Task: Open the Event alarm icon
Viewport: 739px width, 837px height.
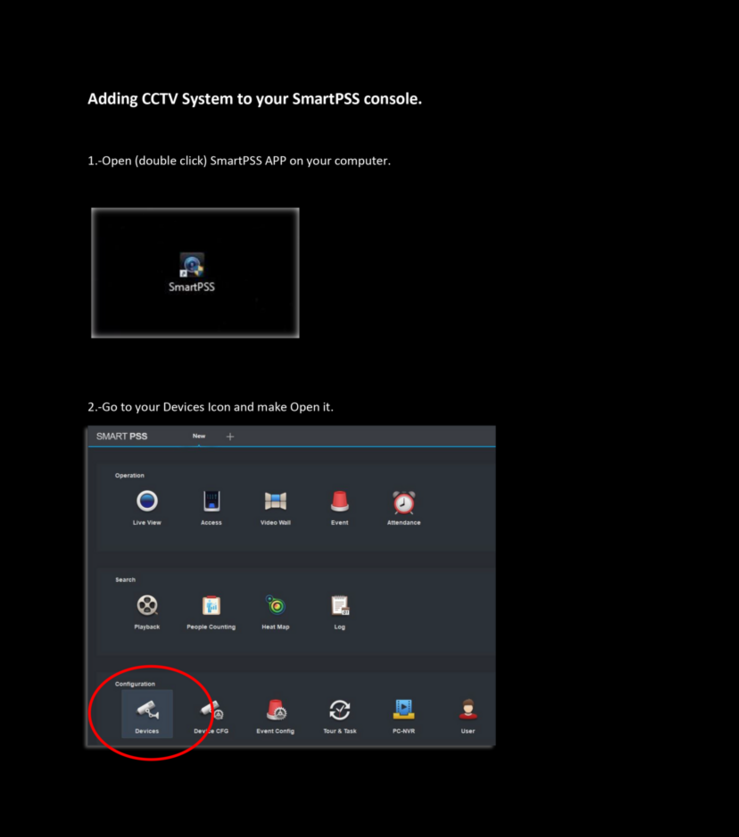Action: point(340,501)
